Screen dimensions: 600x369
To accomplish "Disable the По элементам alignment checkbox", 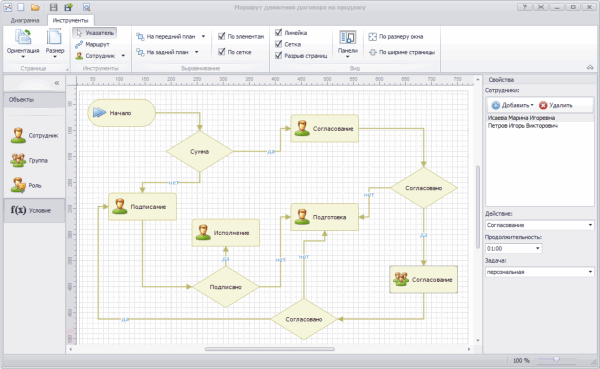I will (221, 36).
